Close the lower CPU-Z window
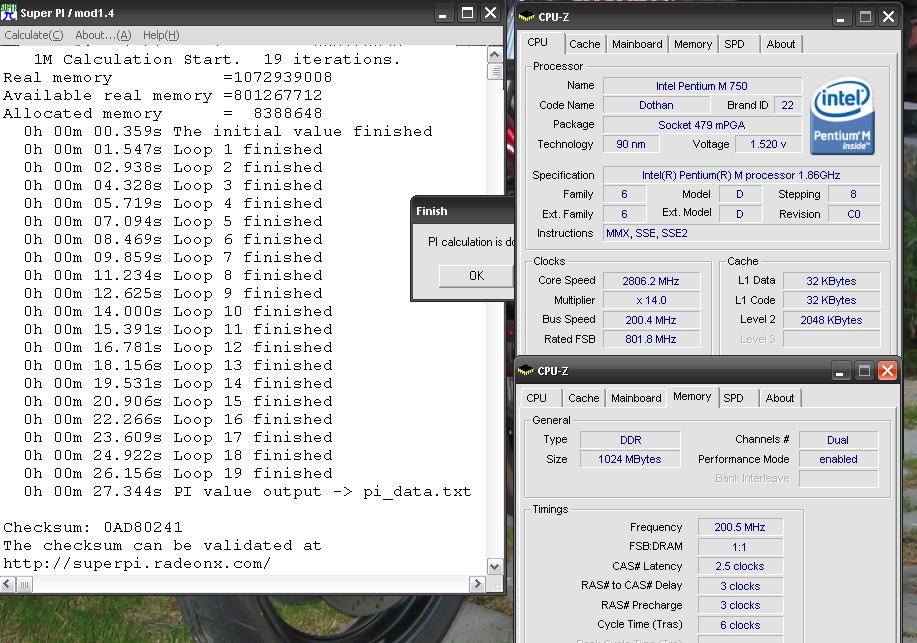This screenshot has width=917, height=643. point(887,370)
